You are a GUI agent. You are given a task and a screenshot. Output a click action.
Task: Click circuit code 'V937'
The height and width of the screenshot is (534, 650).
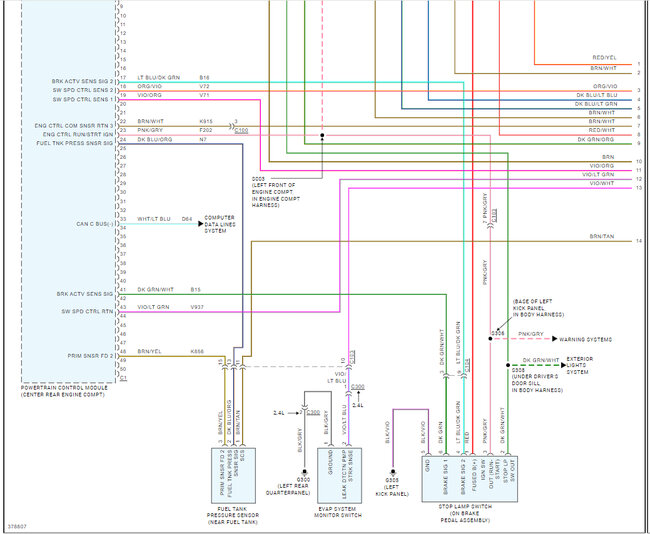197,307
